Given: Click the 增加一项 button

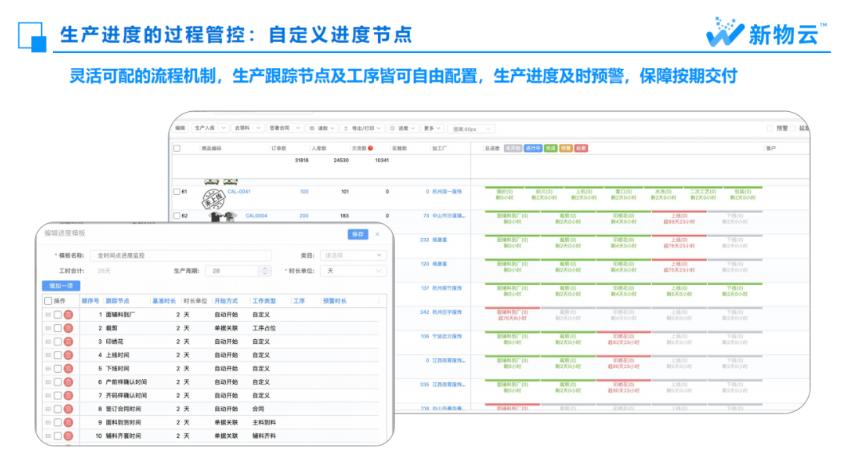Looking at the screenshot, I should click(61, 285).
